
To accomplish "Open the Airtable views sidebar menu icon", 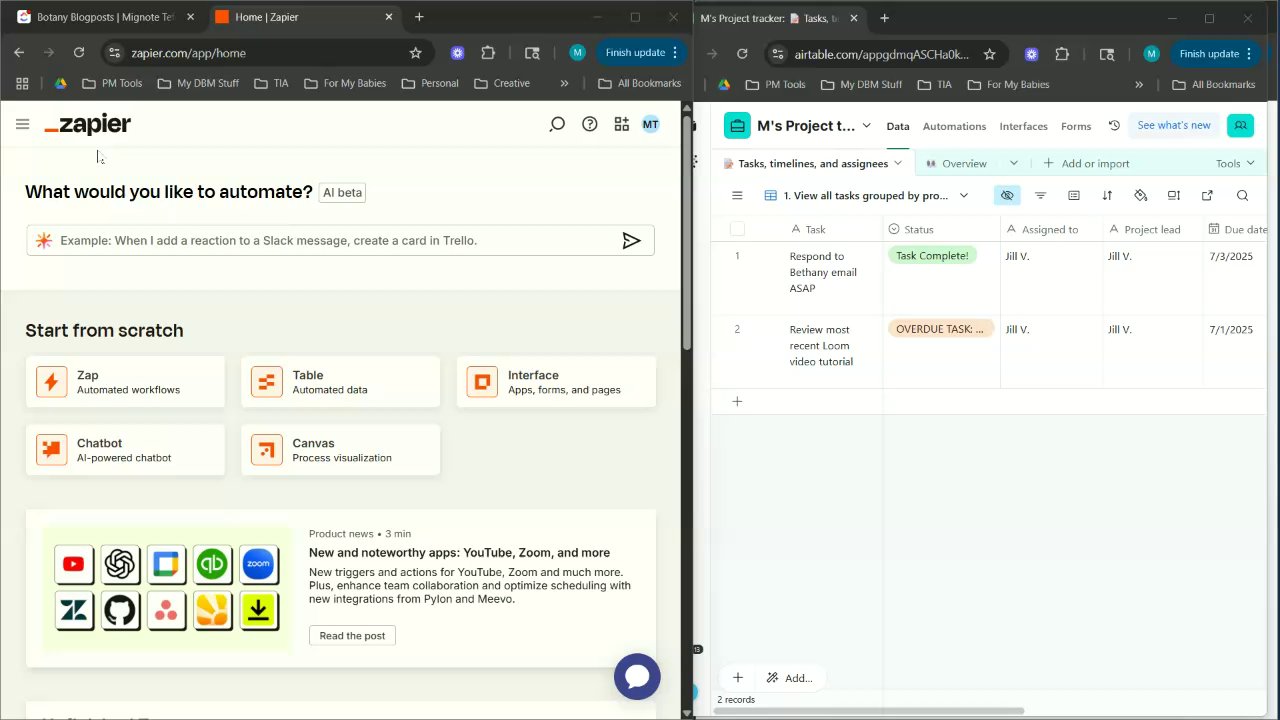I will [x=737, y=196].
